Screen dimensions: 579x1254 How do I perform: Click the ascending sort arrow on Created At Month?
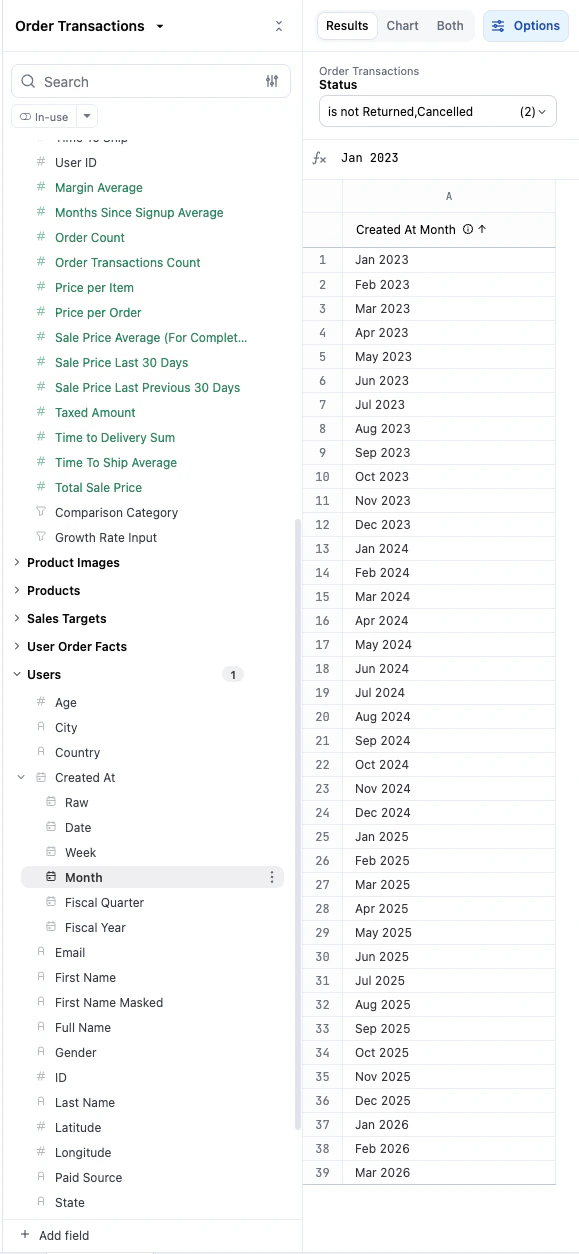[x=482, y=229]
